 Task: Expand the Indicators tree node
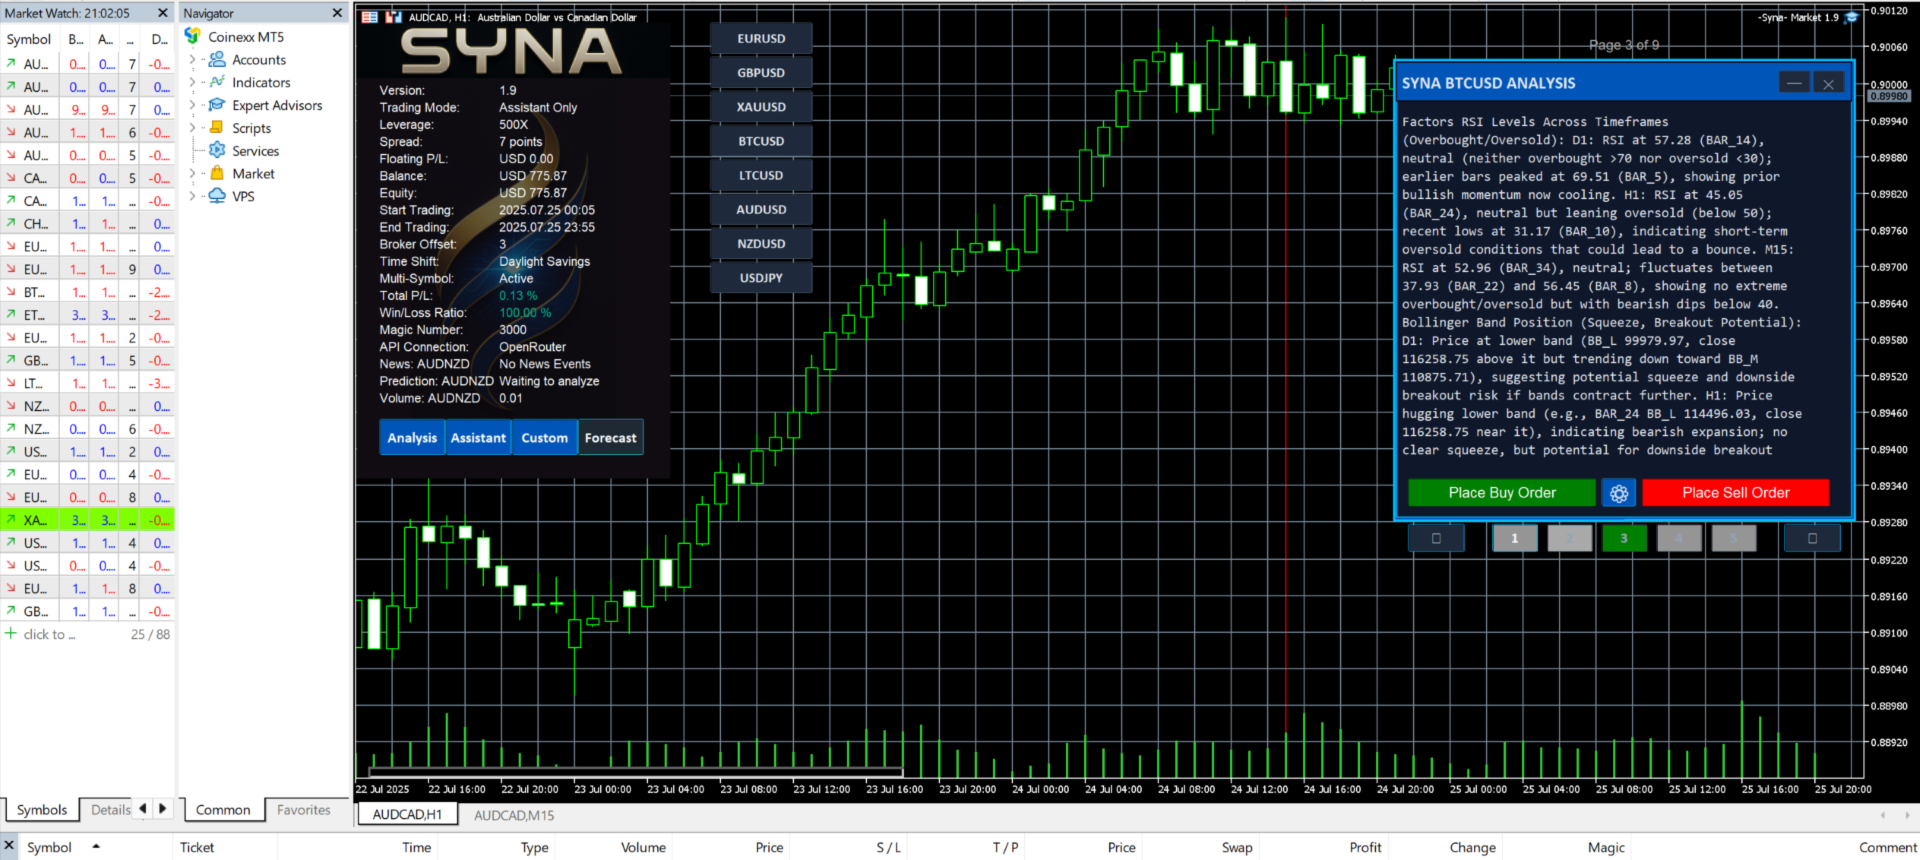193,82
